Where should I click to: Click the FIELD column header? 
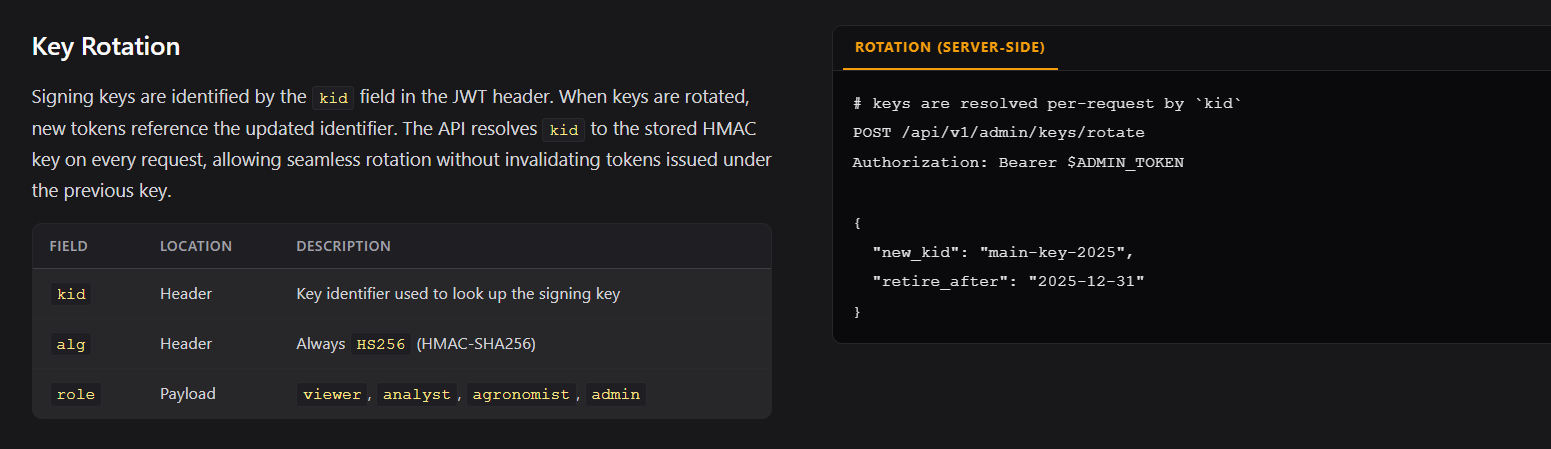click(x=69, y=246)
